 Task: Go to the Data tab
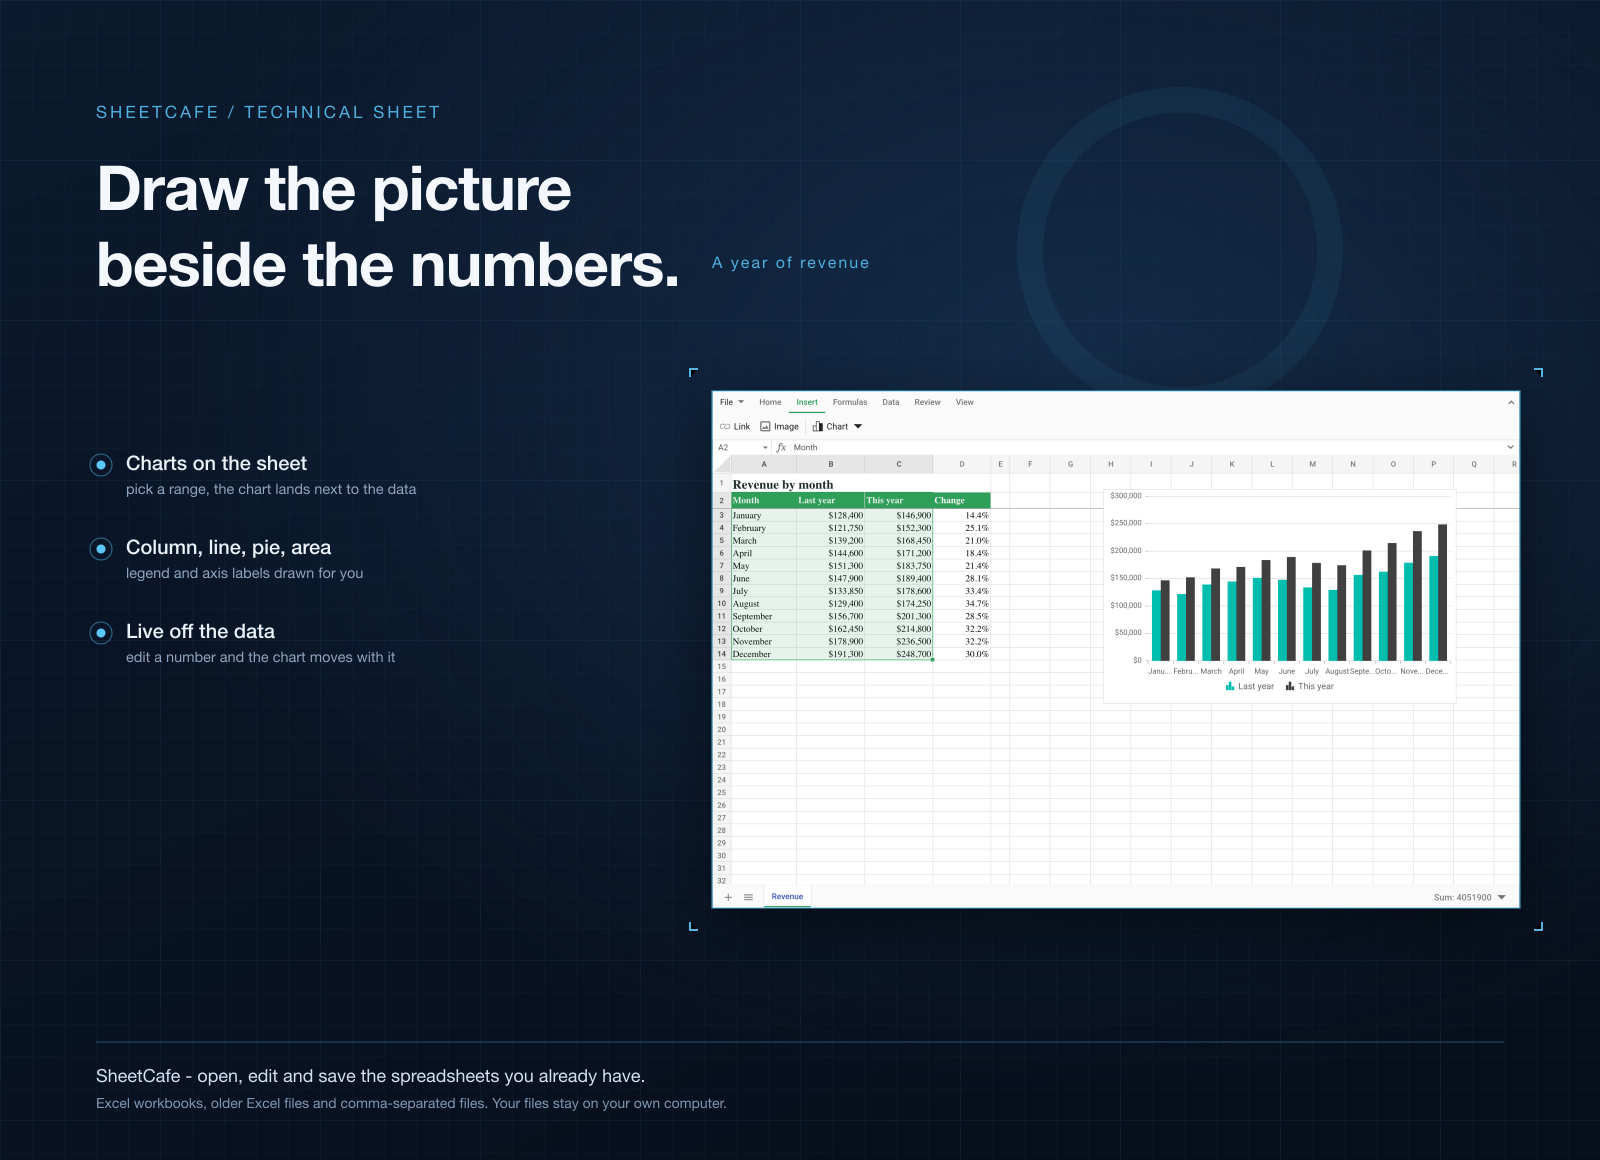tap(891, 402)
